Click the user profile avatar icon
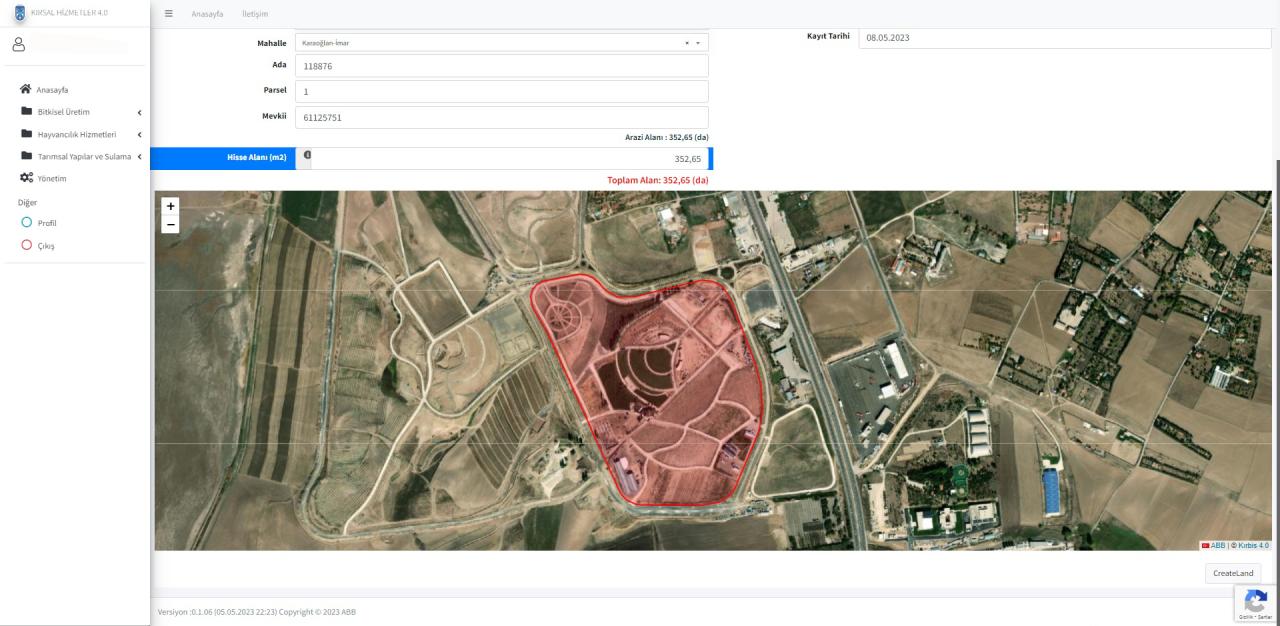 click(x=18, y=45)
